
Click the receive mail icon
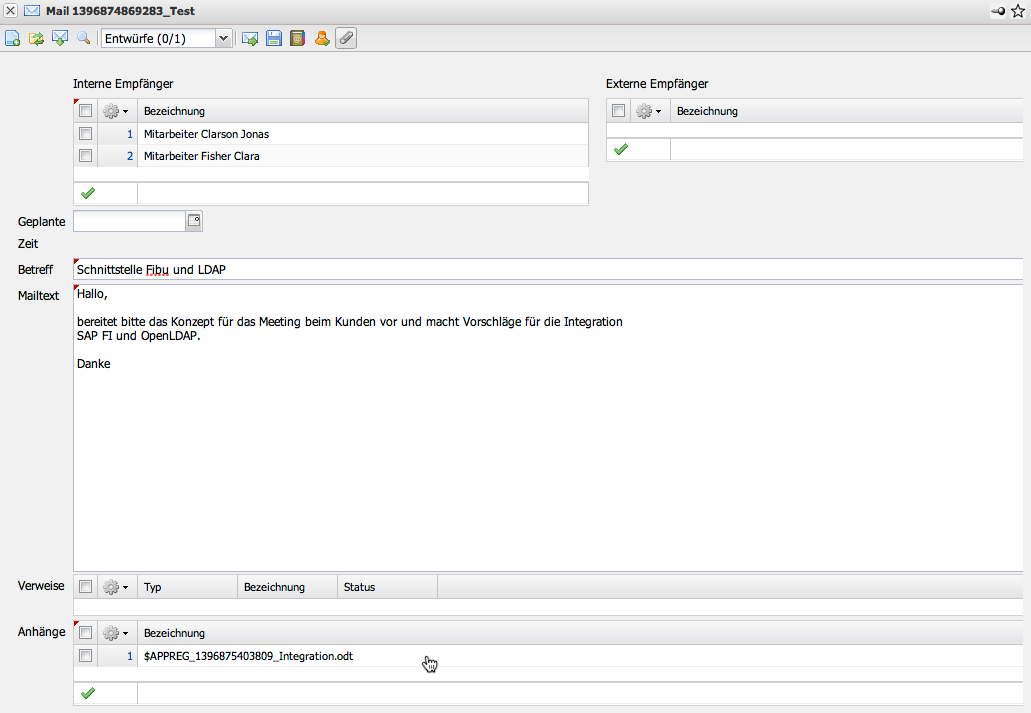(59, 38)
